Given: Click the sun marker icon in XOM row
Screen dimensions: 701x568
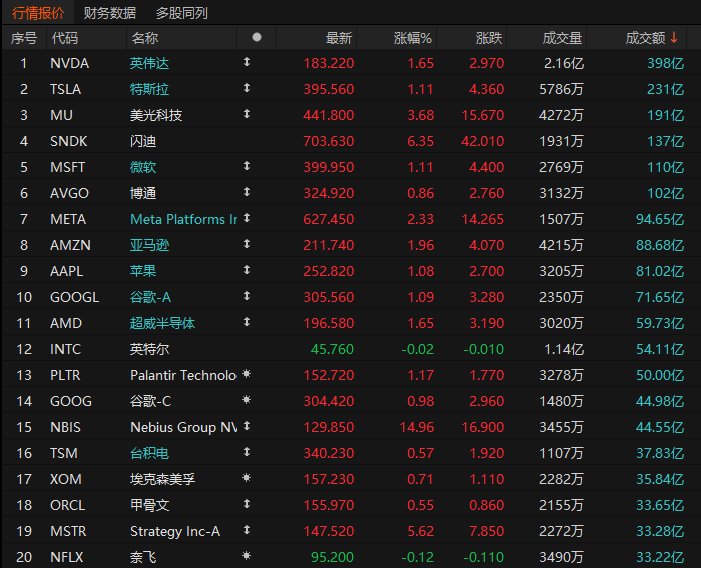Looking at the screenshot, I should 246,478.
